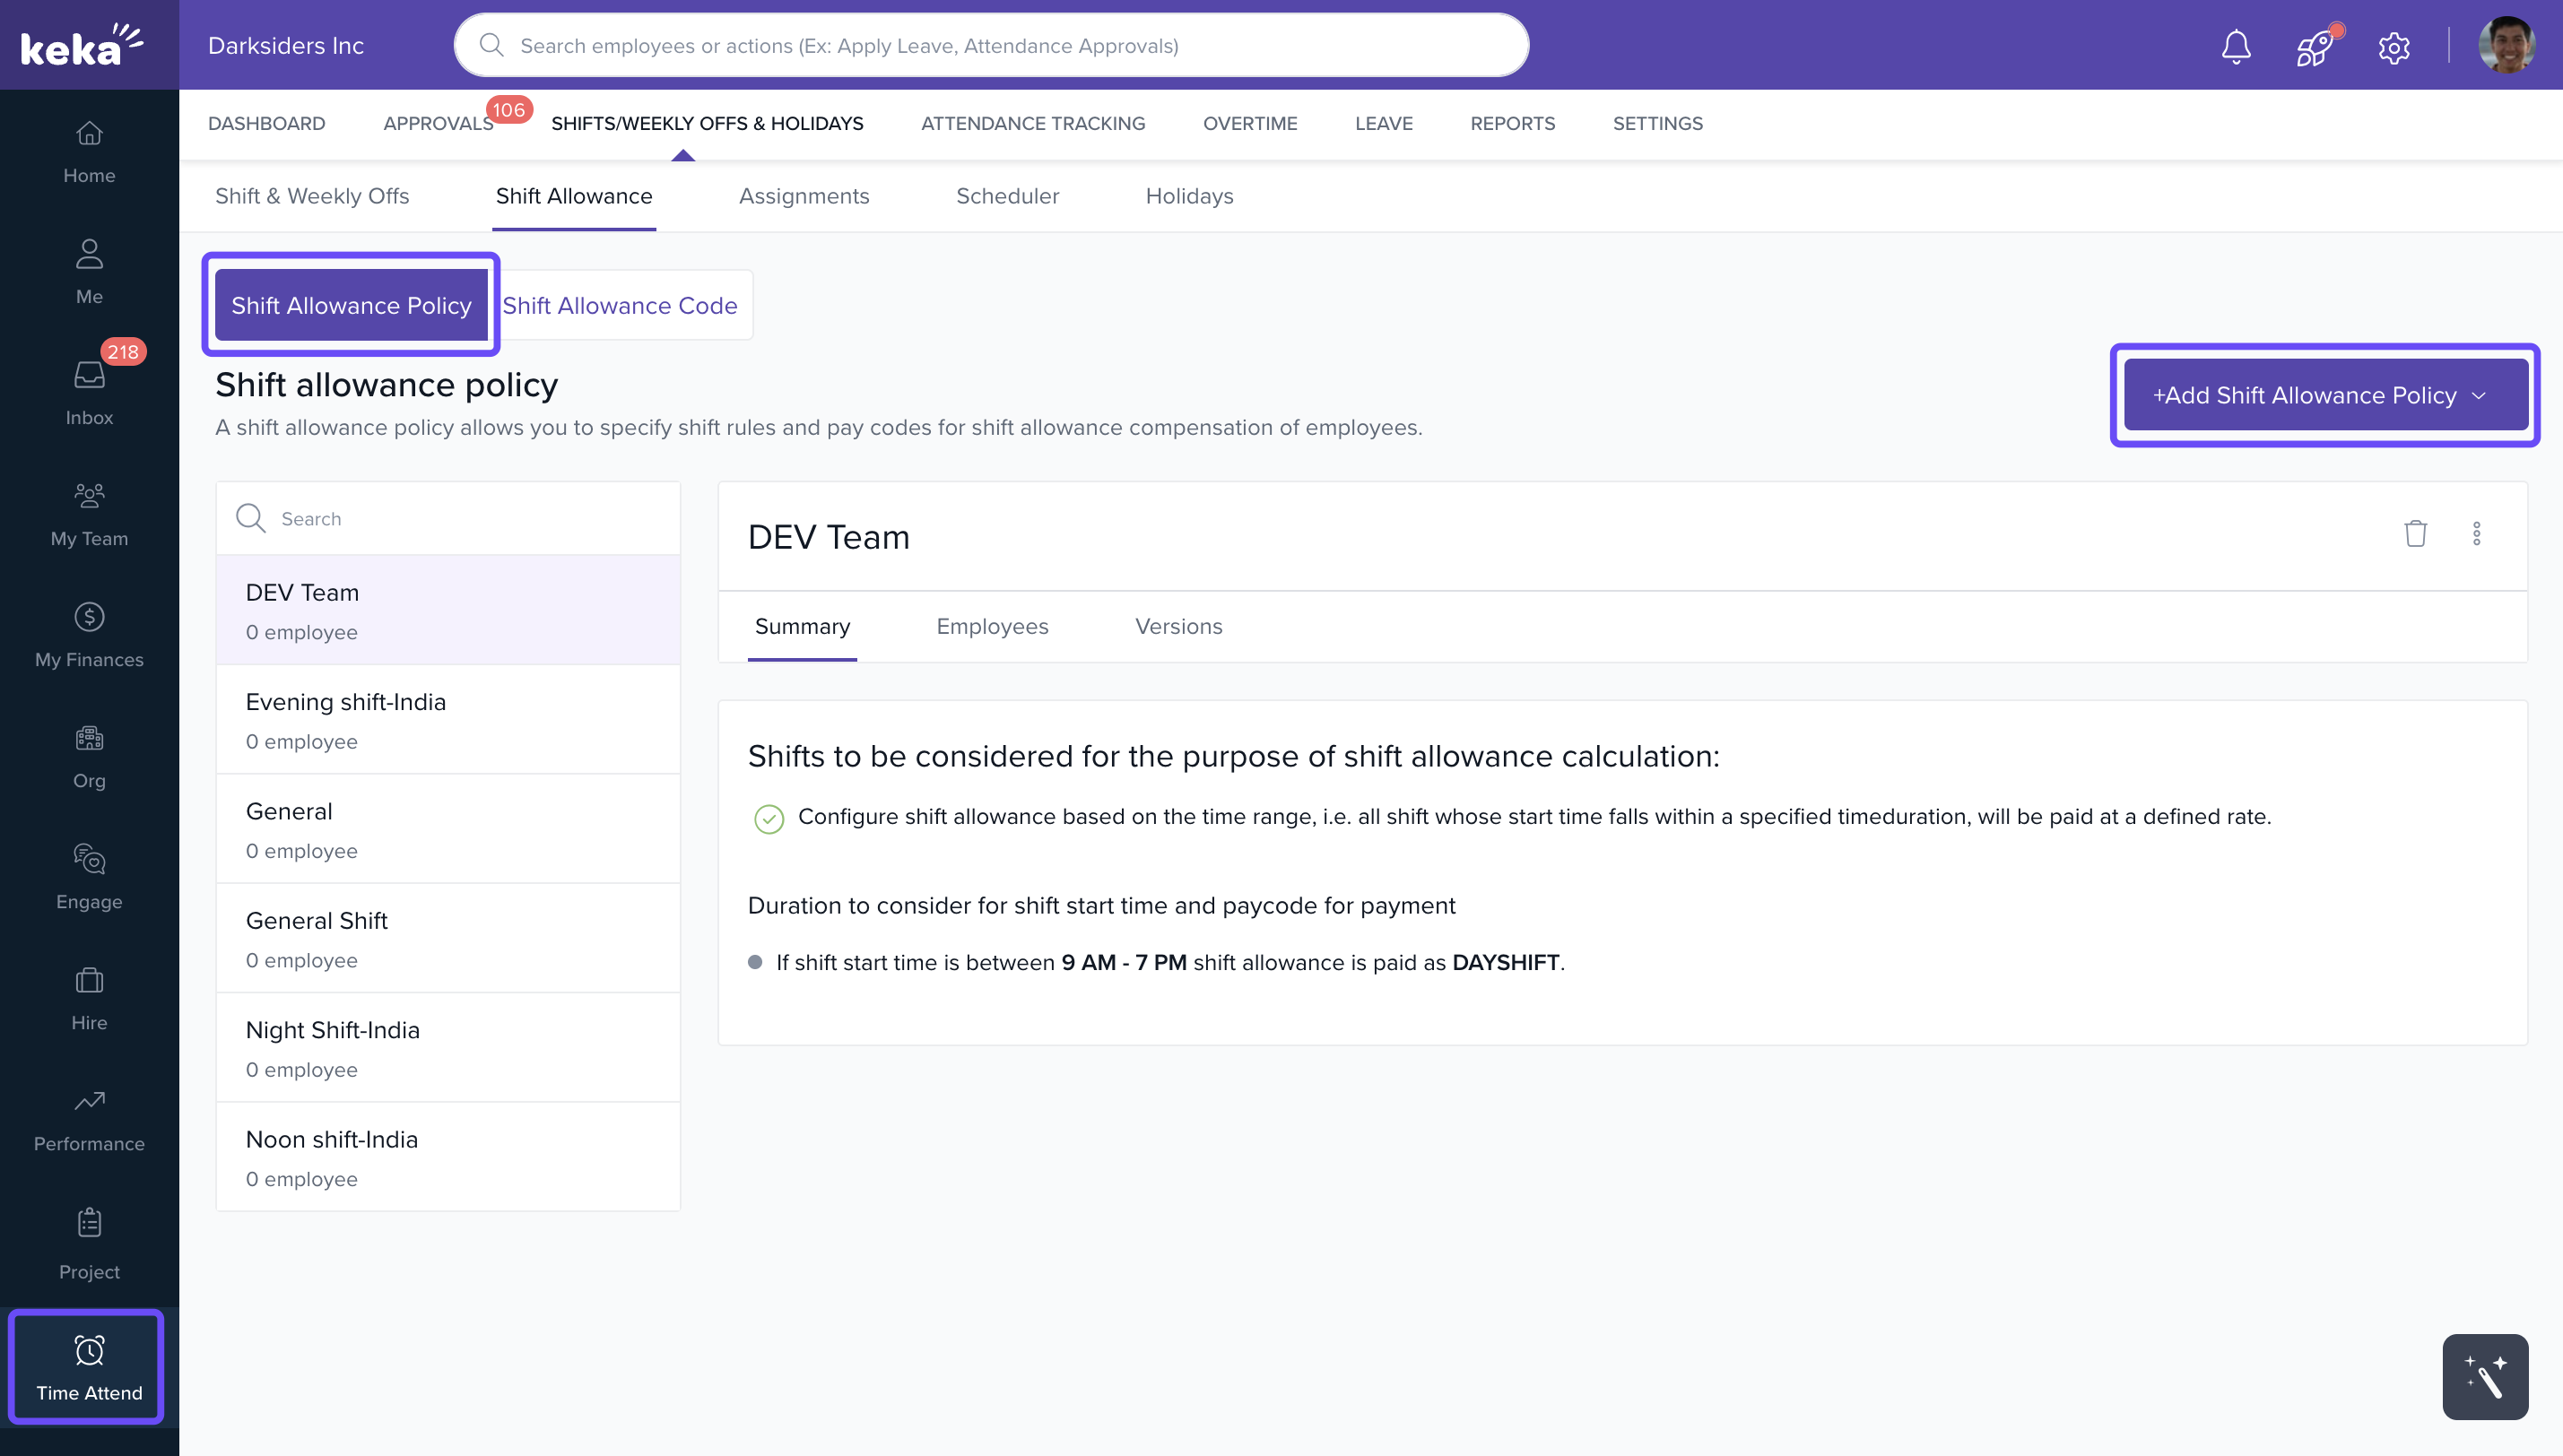Open the Performance section in sidebar

click(89, 1120)
